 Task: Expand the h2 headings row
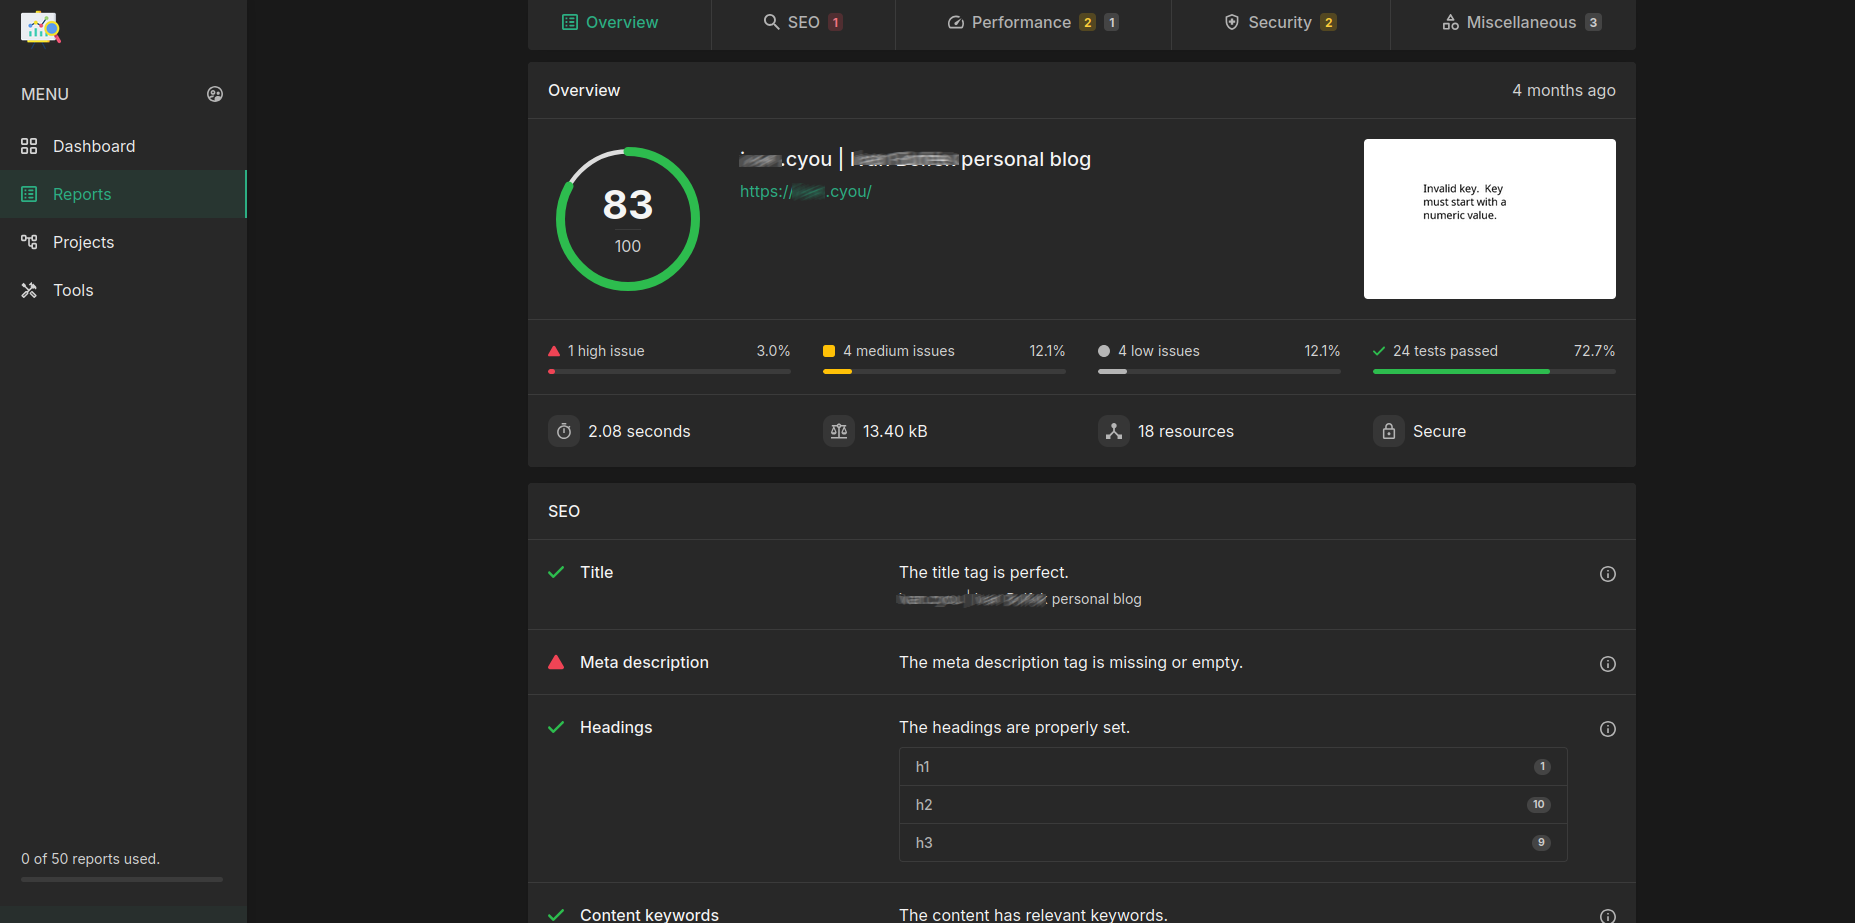point(1232,804)
